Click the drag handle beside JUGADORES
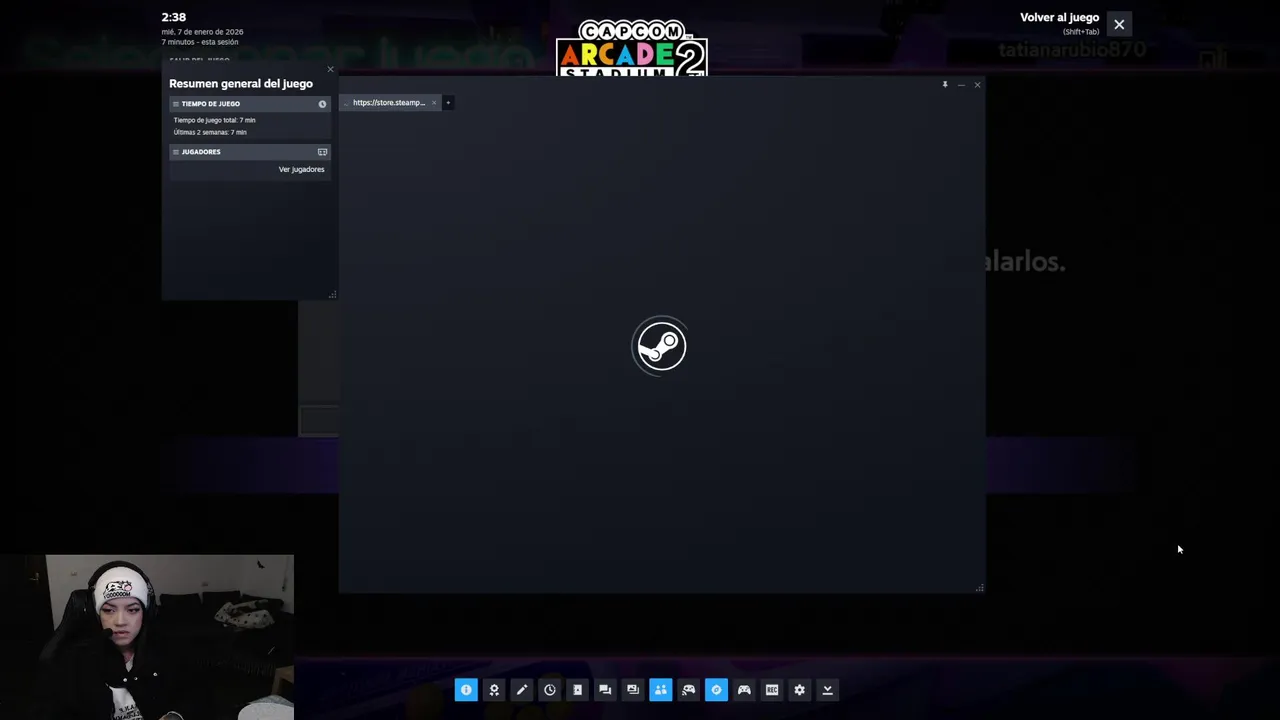1280x720 pixels. tap(176, 152)
